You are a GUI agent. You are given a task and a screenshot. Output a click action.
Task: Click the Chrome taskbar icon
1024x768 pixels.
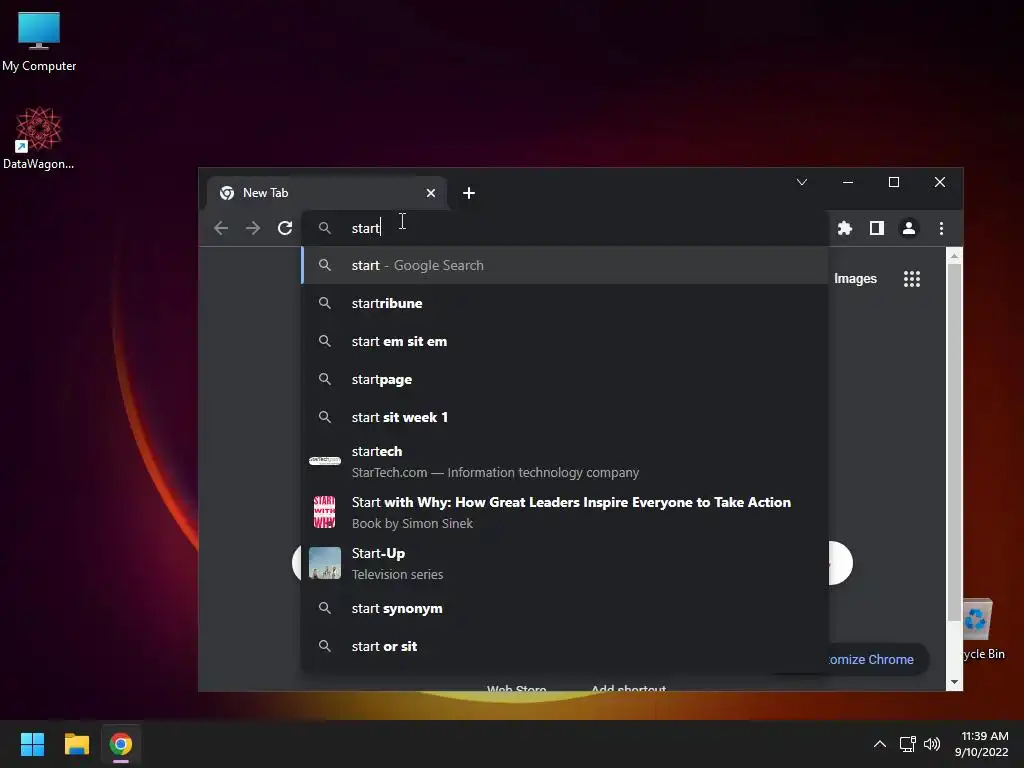tap(121, 744)
